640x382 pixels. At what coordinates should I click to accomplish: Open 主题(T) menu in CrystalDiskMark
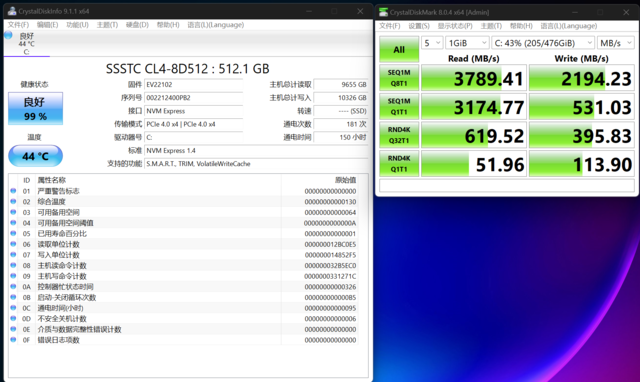click(x=491, y=26)
